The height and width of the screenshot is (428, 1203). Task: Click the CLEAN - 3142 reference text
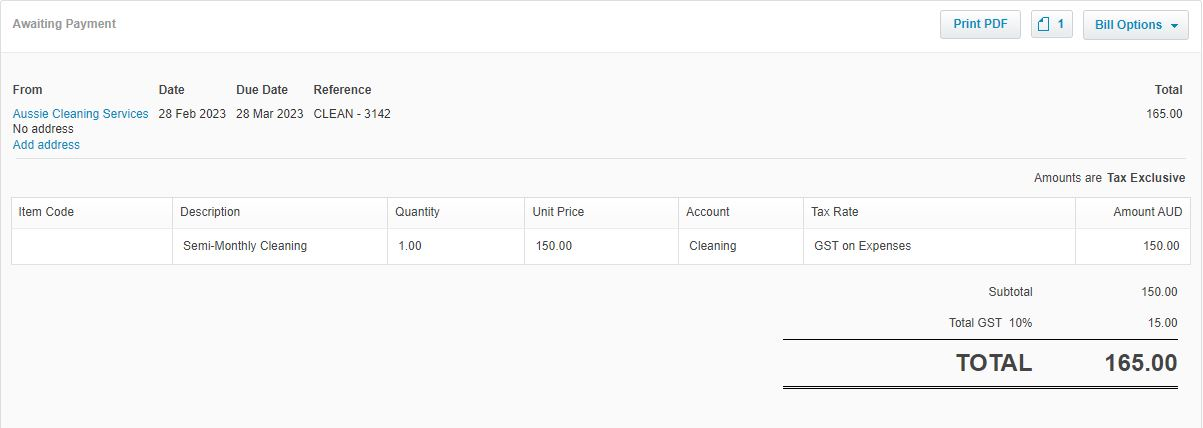[352, 114]
